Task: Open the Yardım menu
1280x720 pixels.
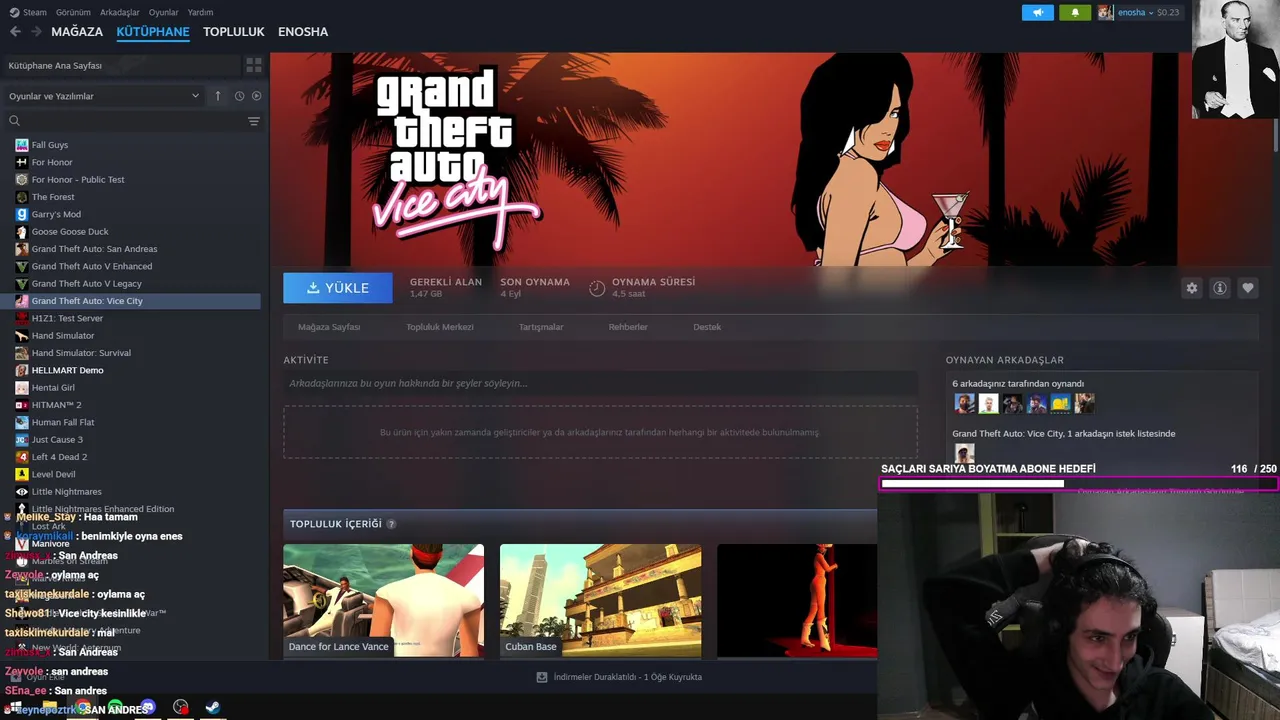Action: click(201, 12)
